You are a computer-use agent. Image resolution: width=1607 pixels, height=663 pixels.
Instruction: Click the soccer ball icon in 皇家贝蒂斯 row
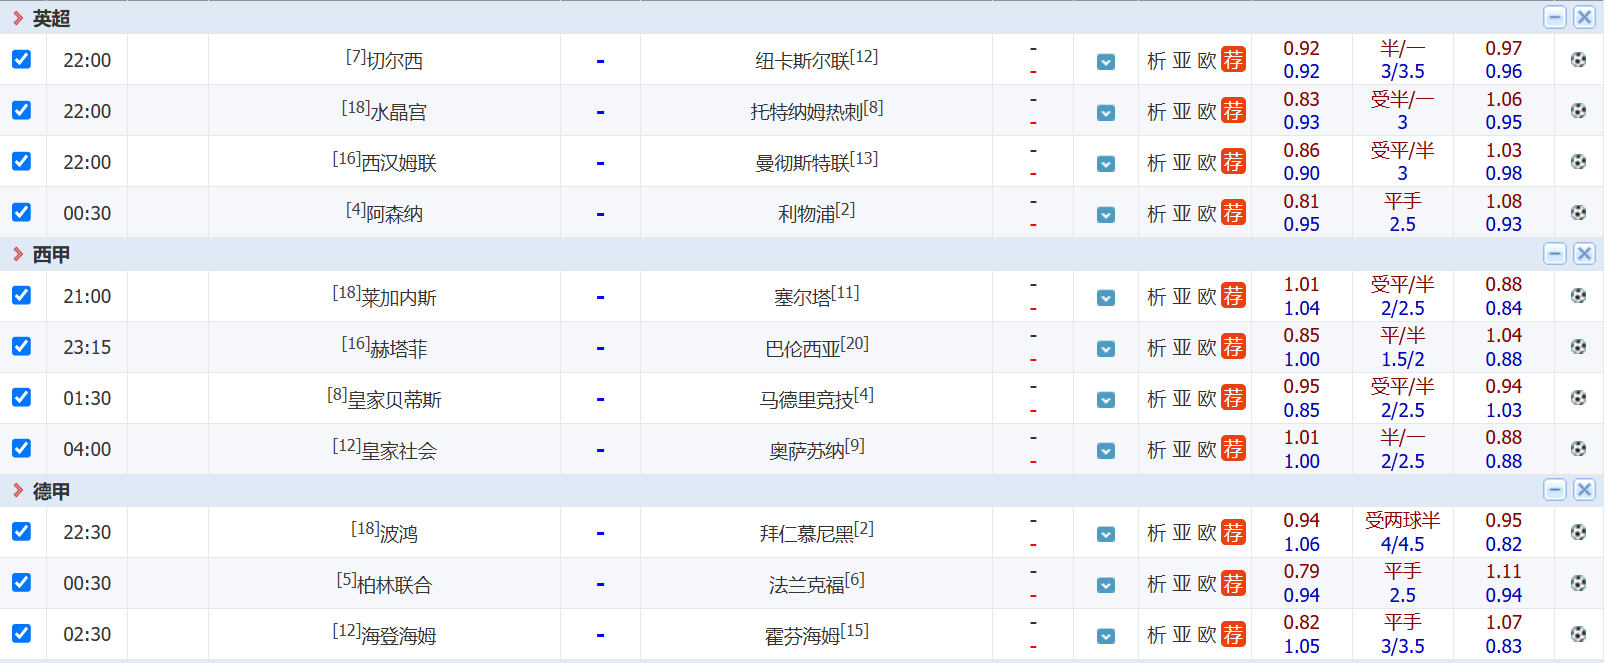point(1578,398)
